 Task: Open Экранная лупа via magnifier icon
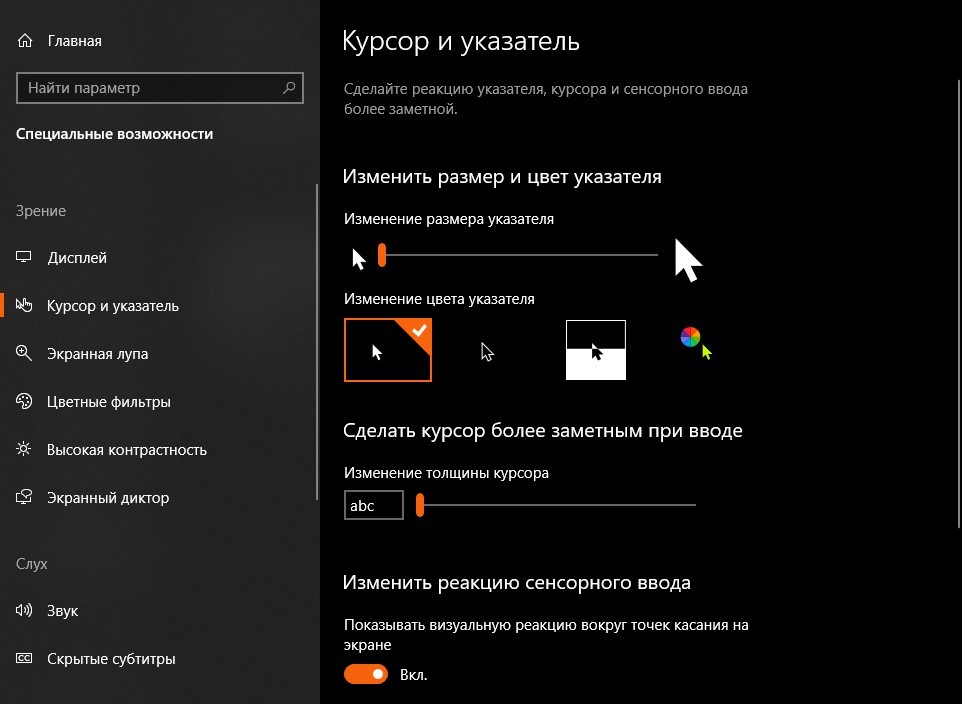[25, 354]
